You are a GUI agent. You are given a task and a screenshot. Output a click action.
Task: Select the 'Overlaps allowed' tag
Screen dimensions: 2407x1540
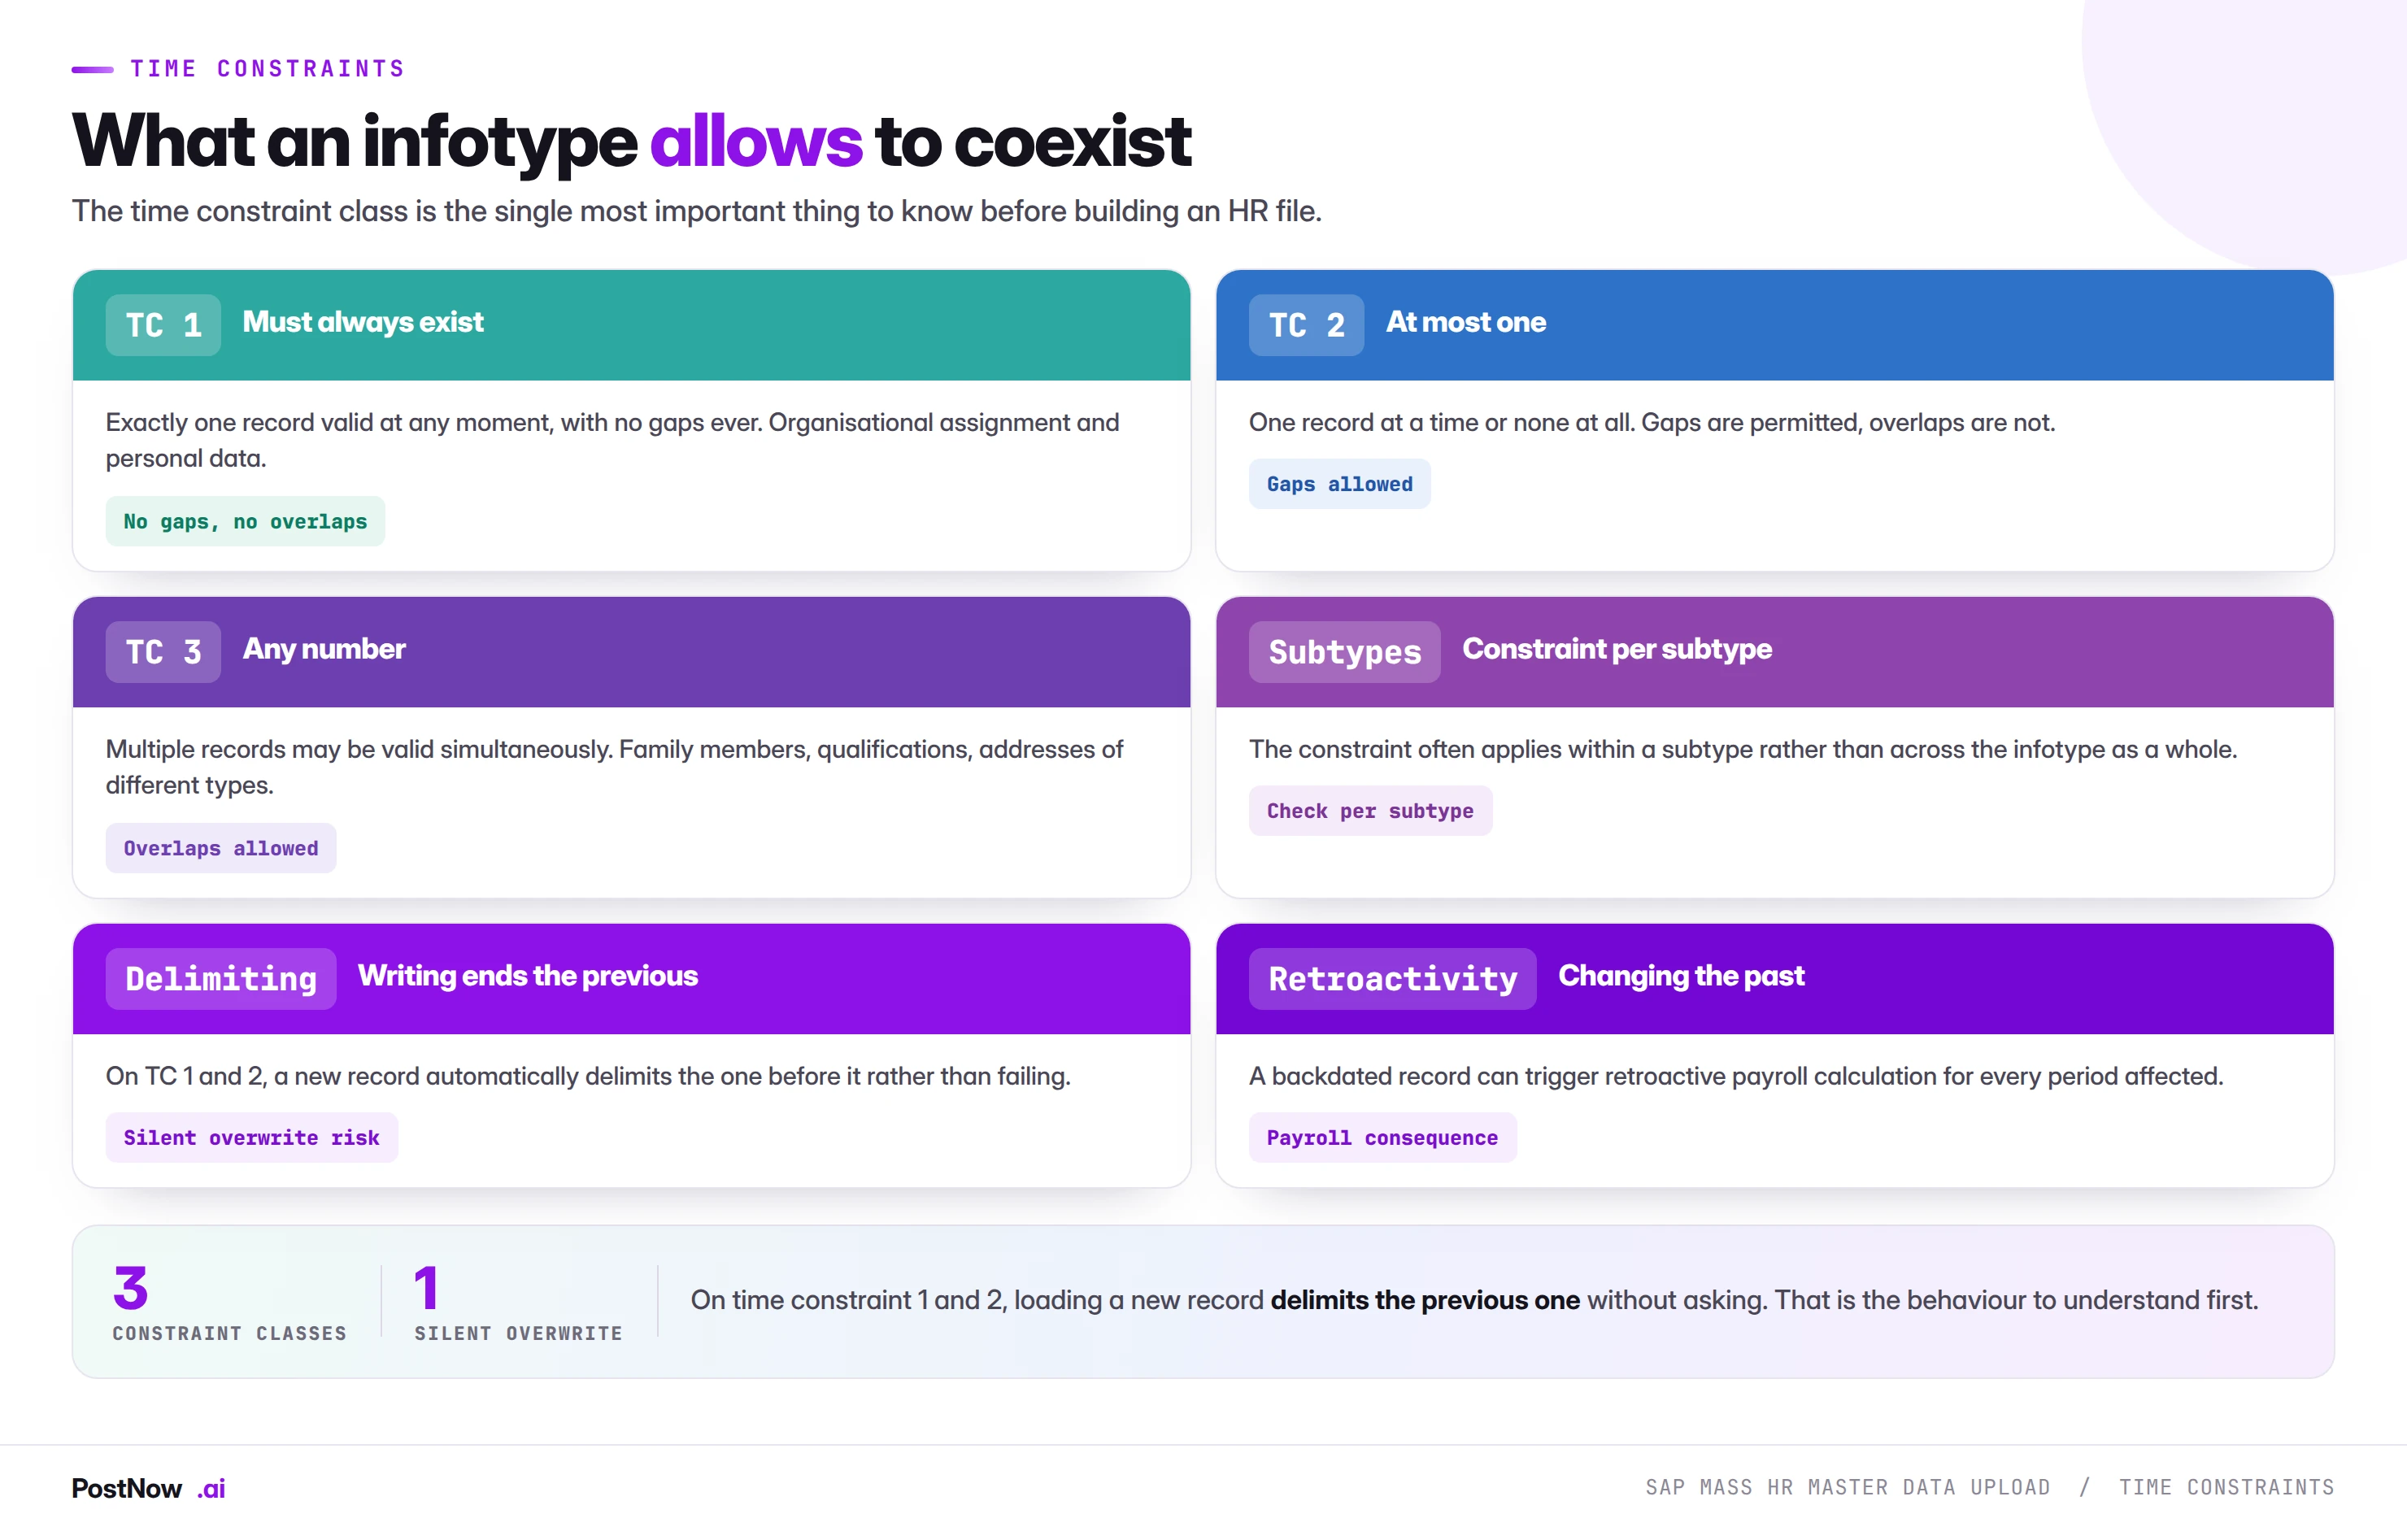point(221,848)
